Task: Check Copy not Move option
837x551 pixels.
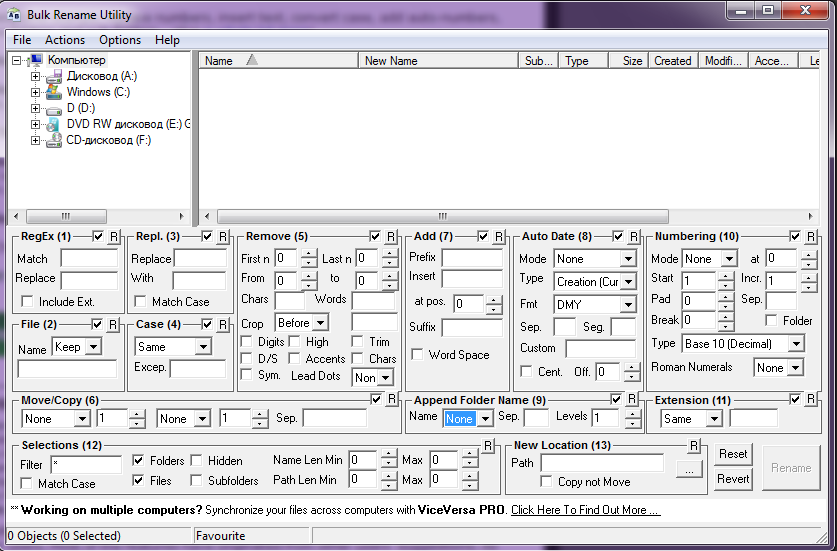Action: click(x=546, y=482)
